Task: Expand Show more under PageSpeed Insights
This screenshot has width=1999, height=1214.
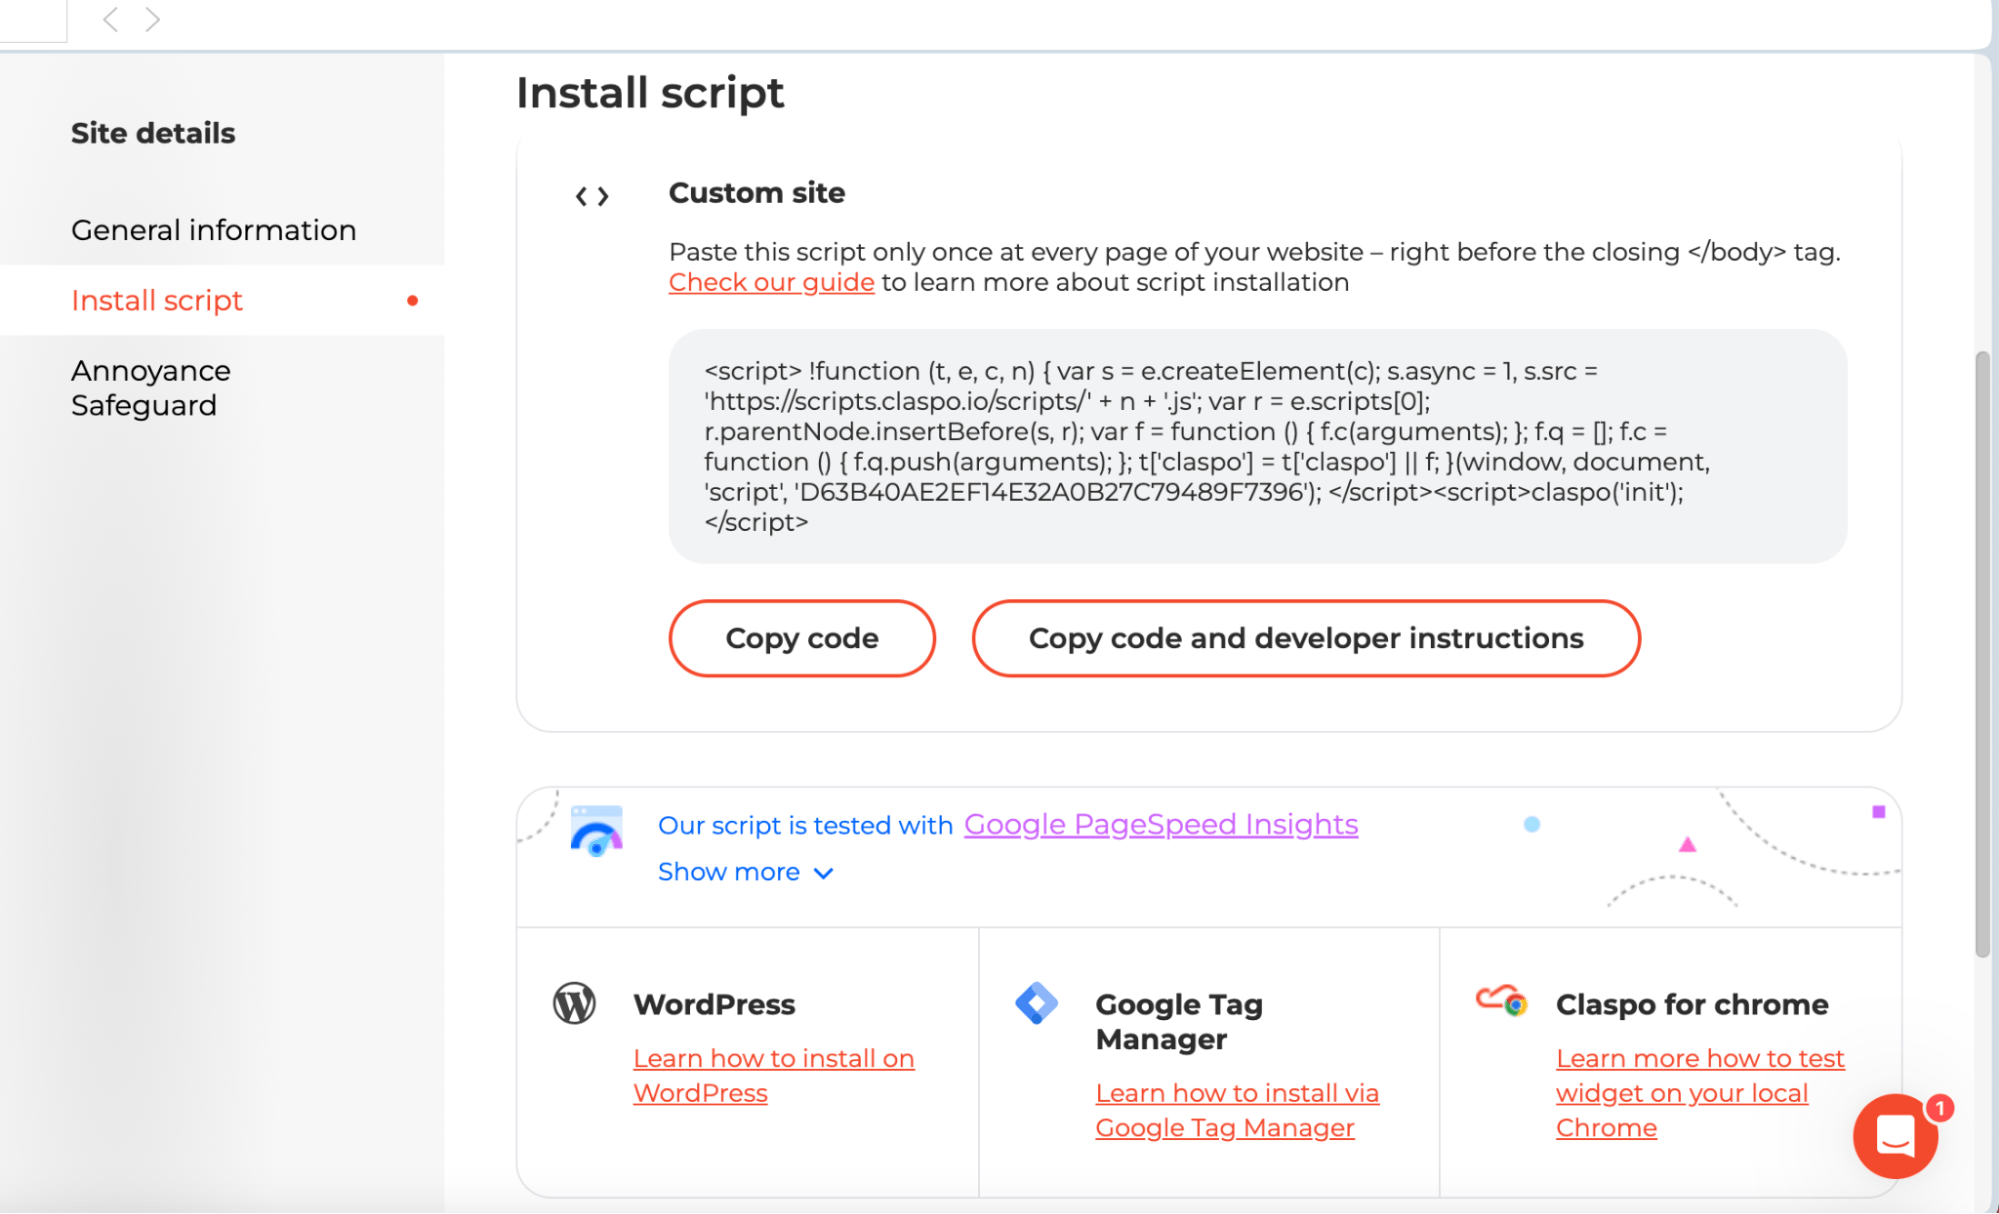Action: 745,872
